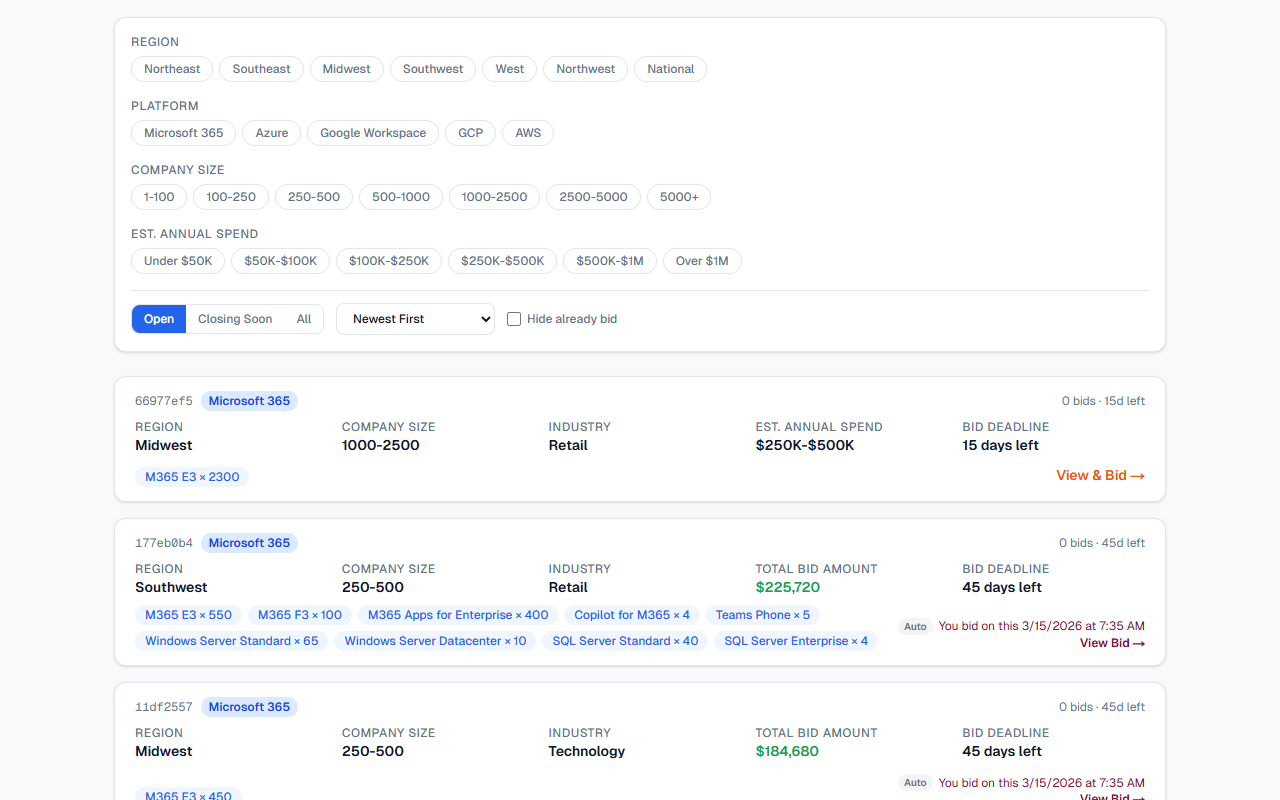Select company size 1-100

click(159, 197)
